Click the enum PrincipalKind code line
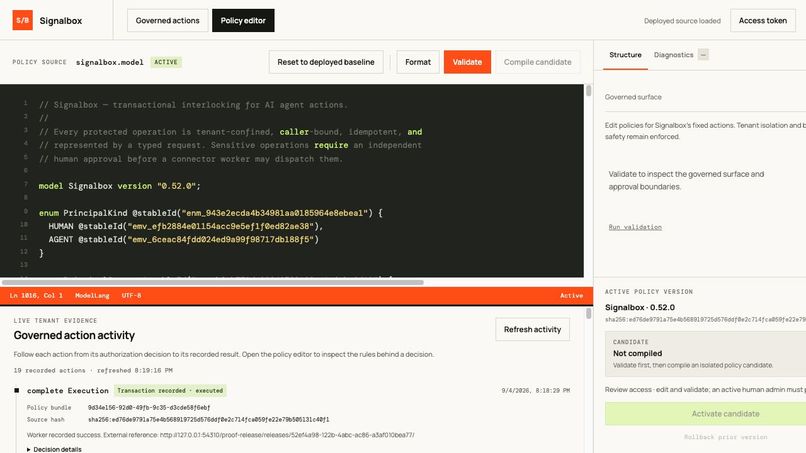Screen dimensions: 806x453 click(211, 212)
